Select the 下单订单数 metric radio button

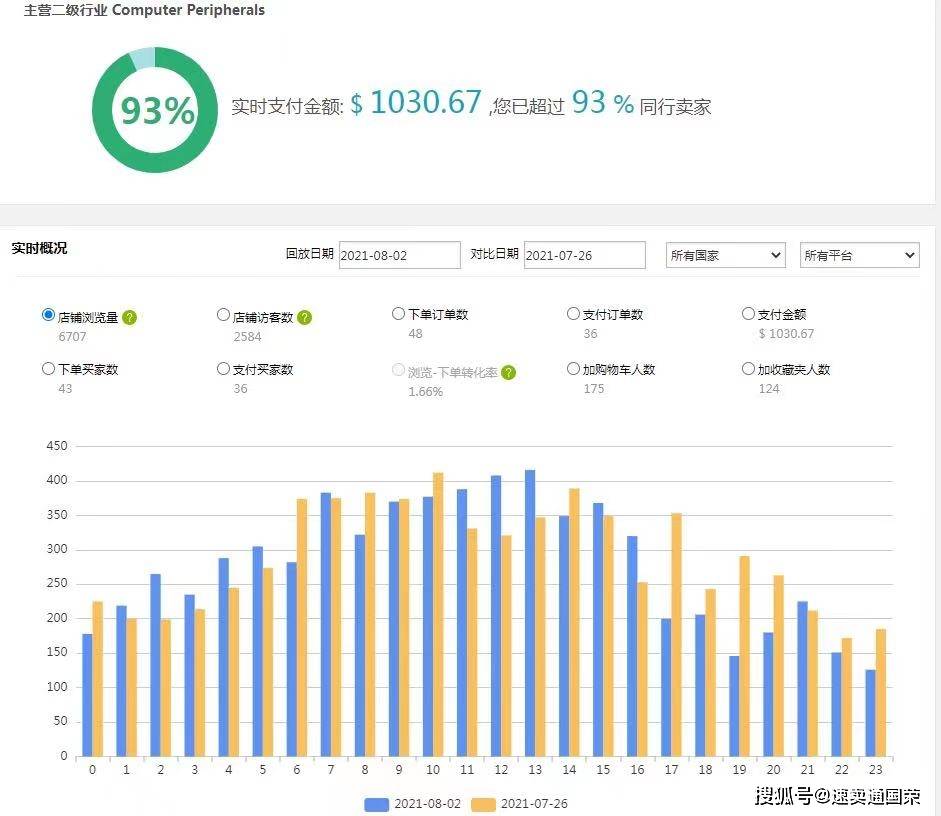[399, 313]
